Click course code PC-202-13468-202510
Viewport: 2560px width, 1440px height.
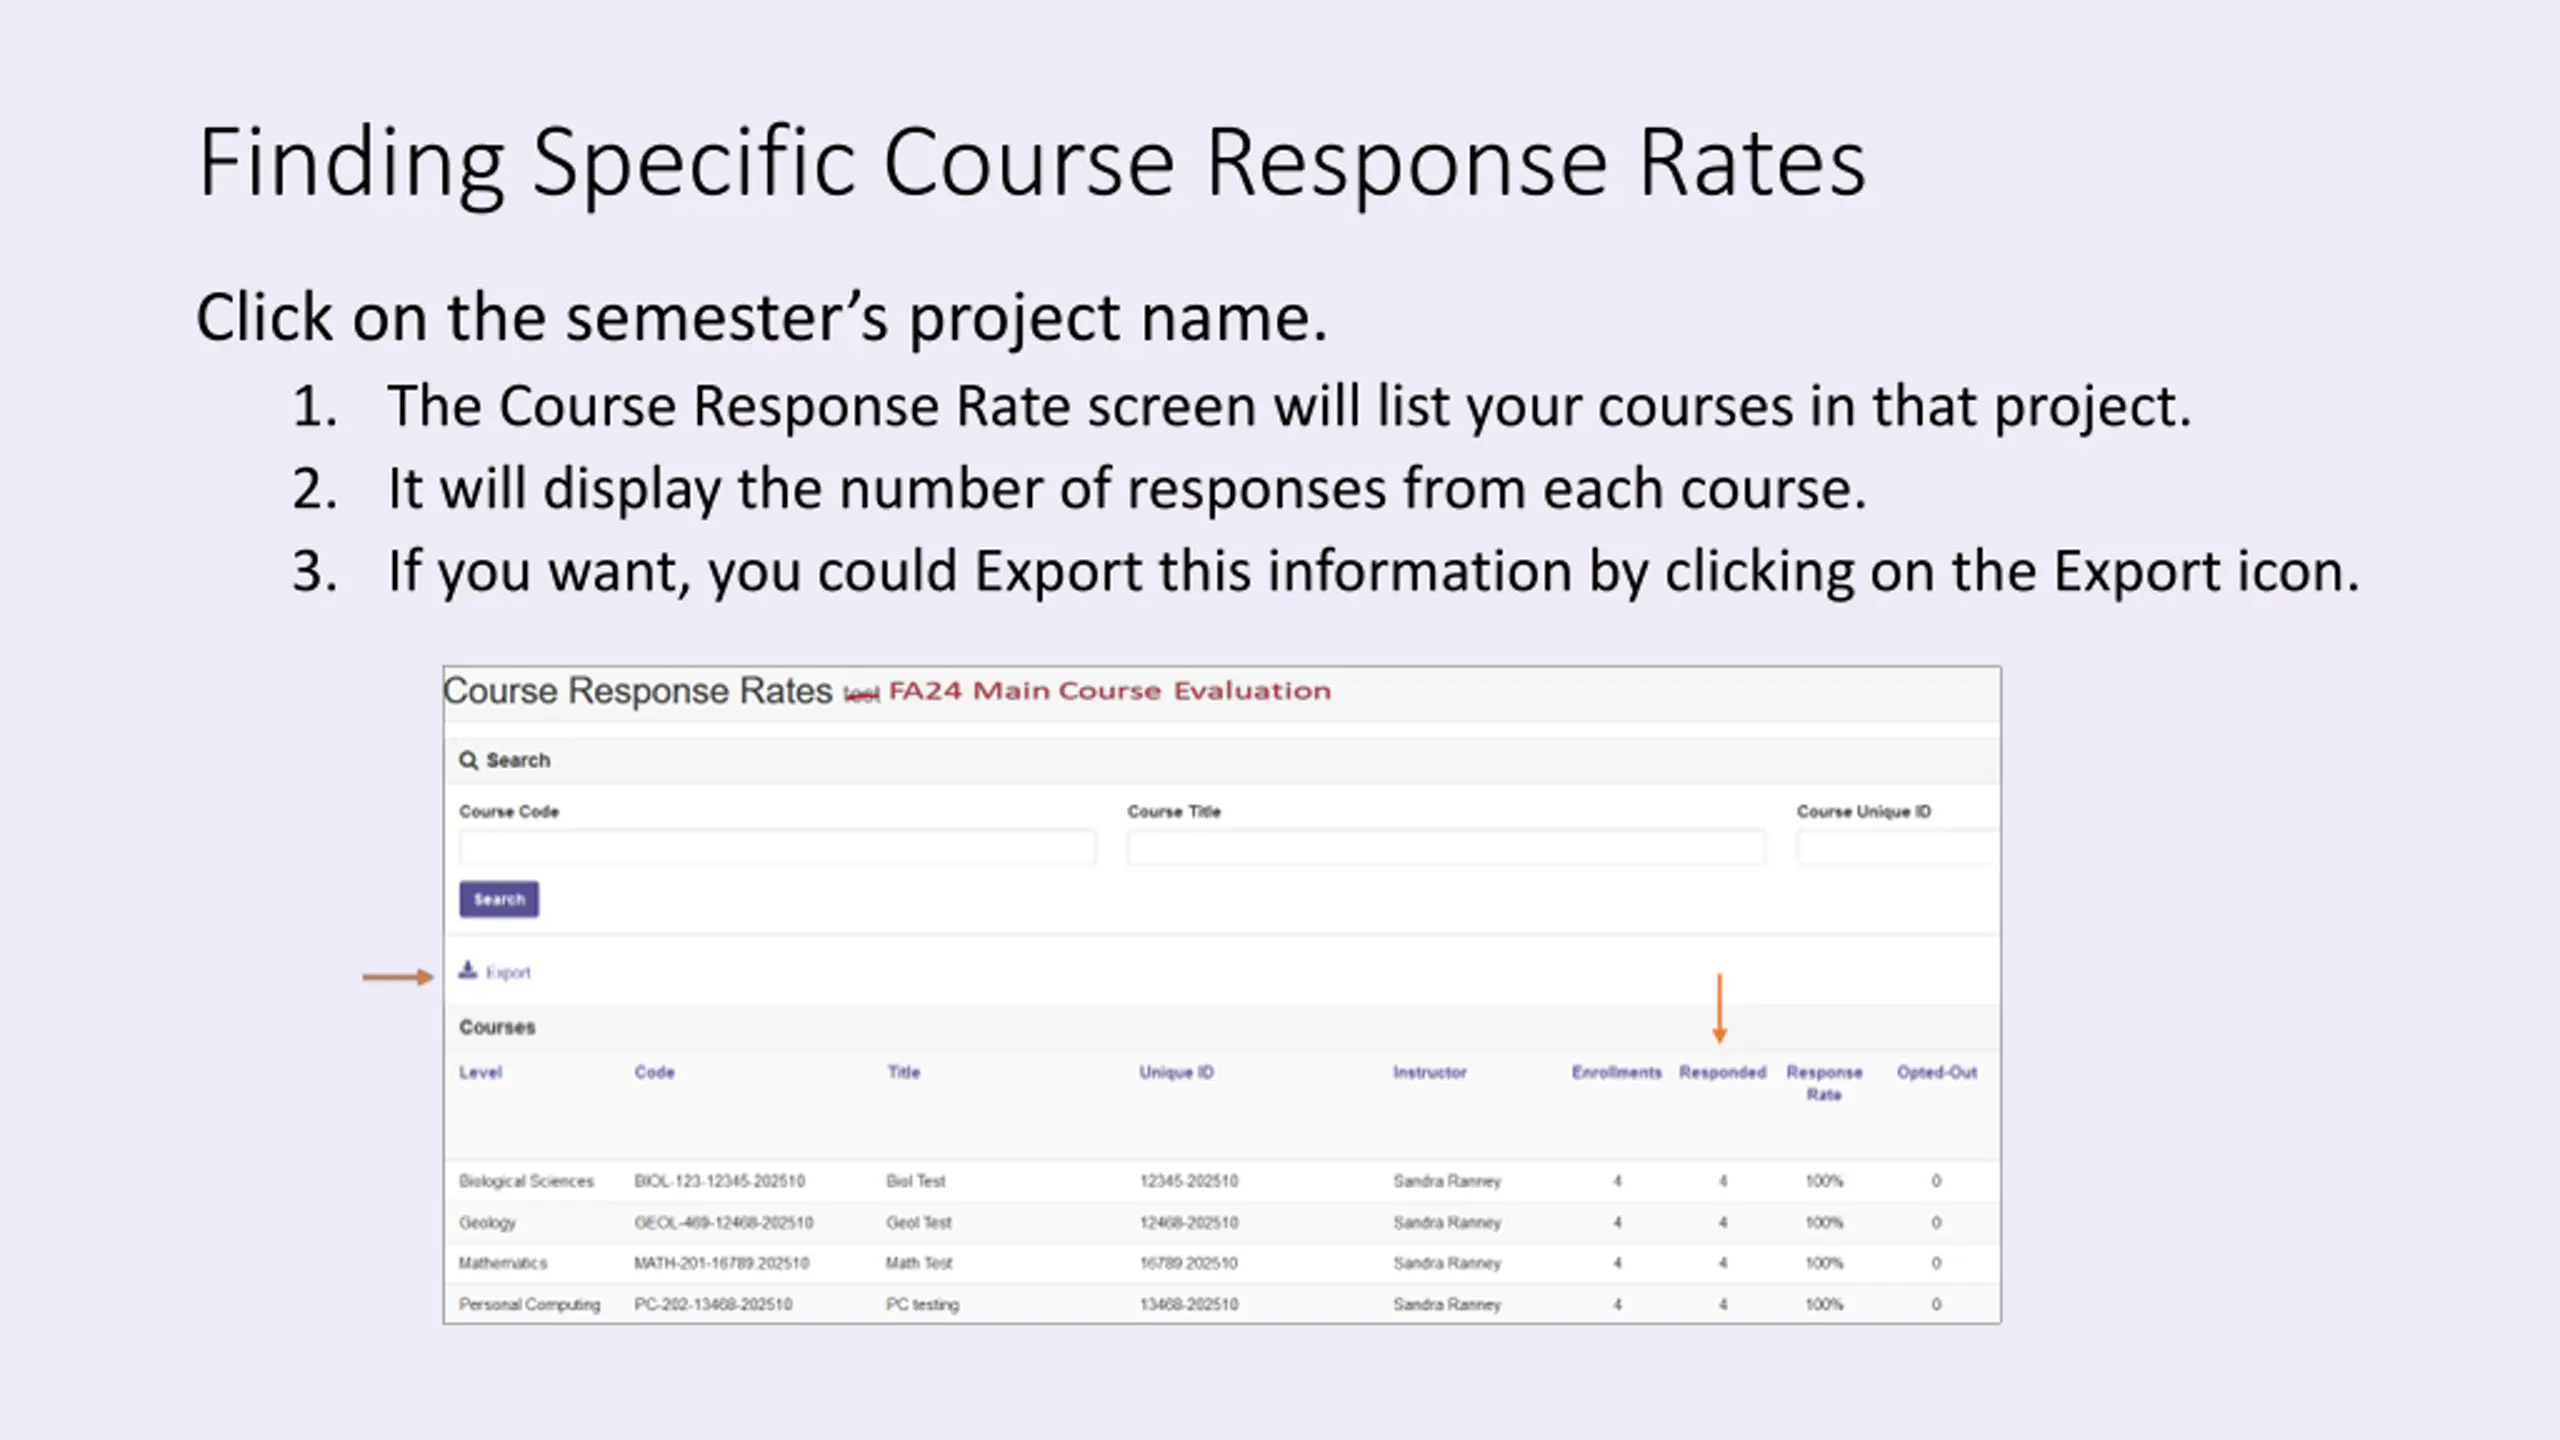(713, 1304)
